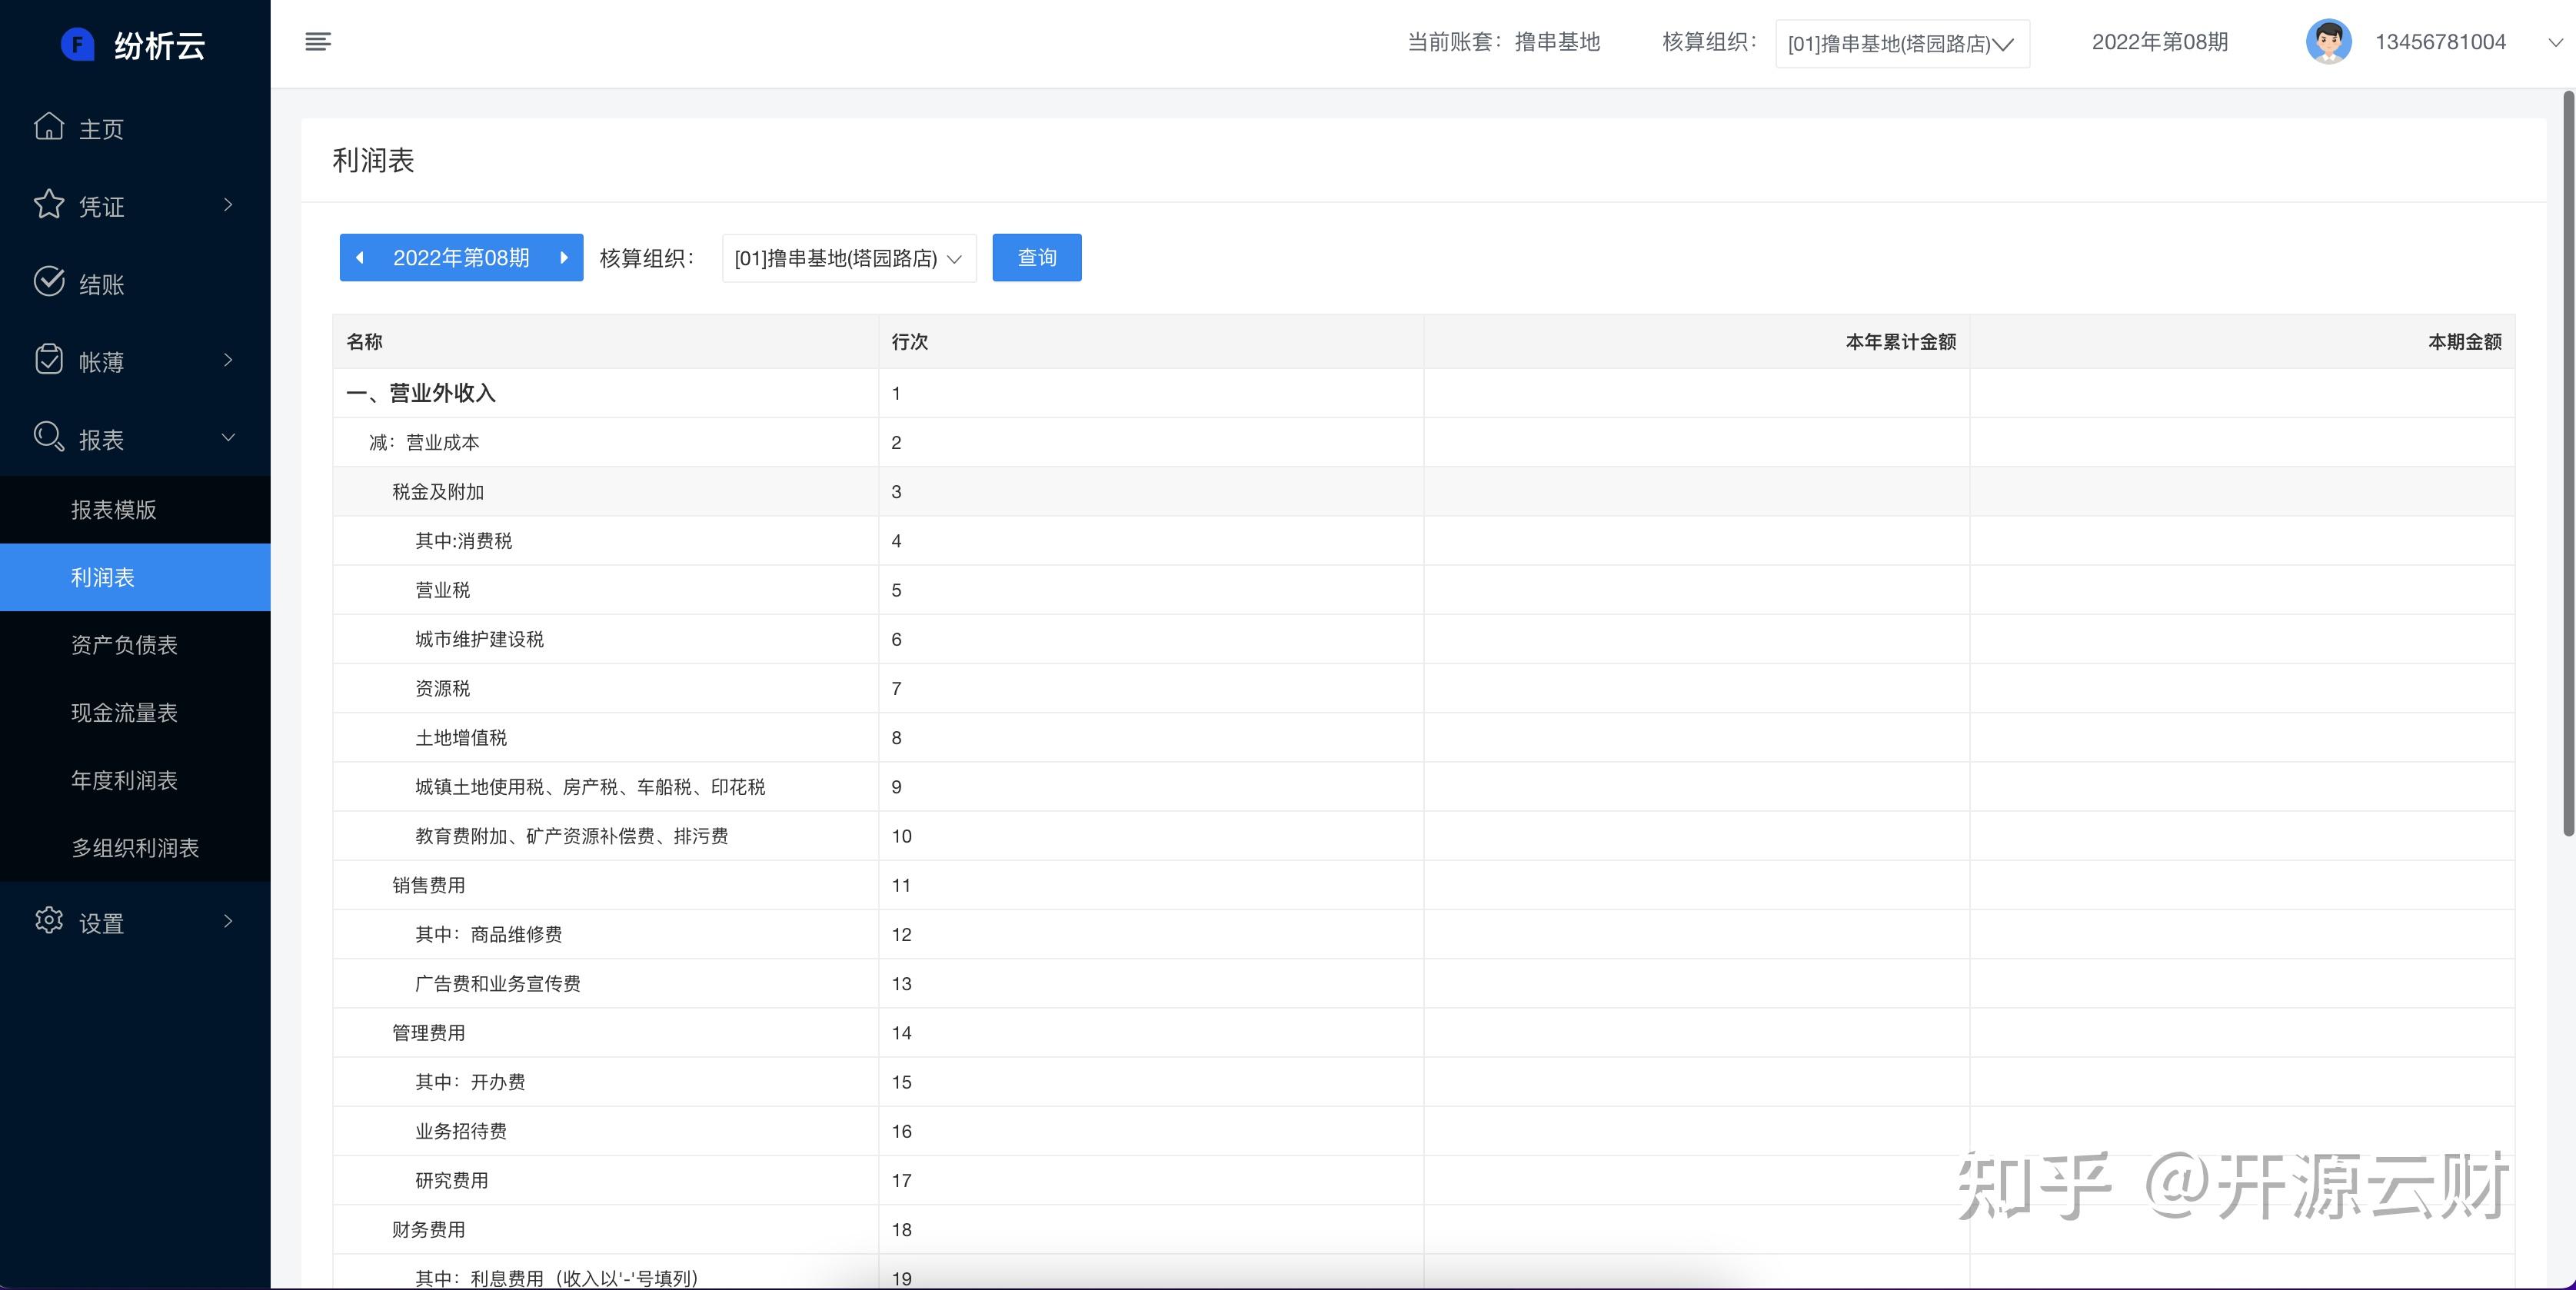This screenshot has width=2576, height=1290.
Task: Click row 城镇土地使用税、房产税、车船税、印花税
Action: tap(1424, 787)
